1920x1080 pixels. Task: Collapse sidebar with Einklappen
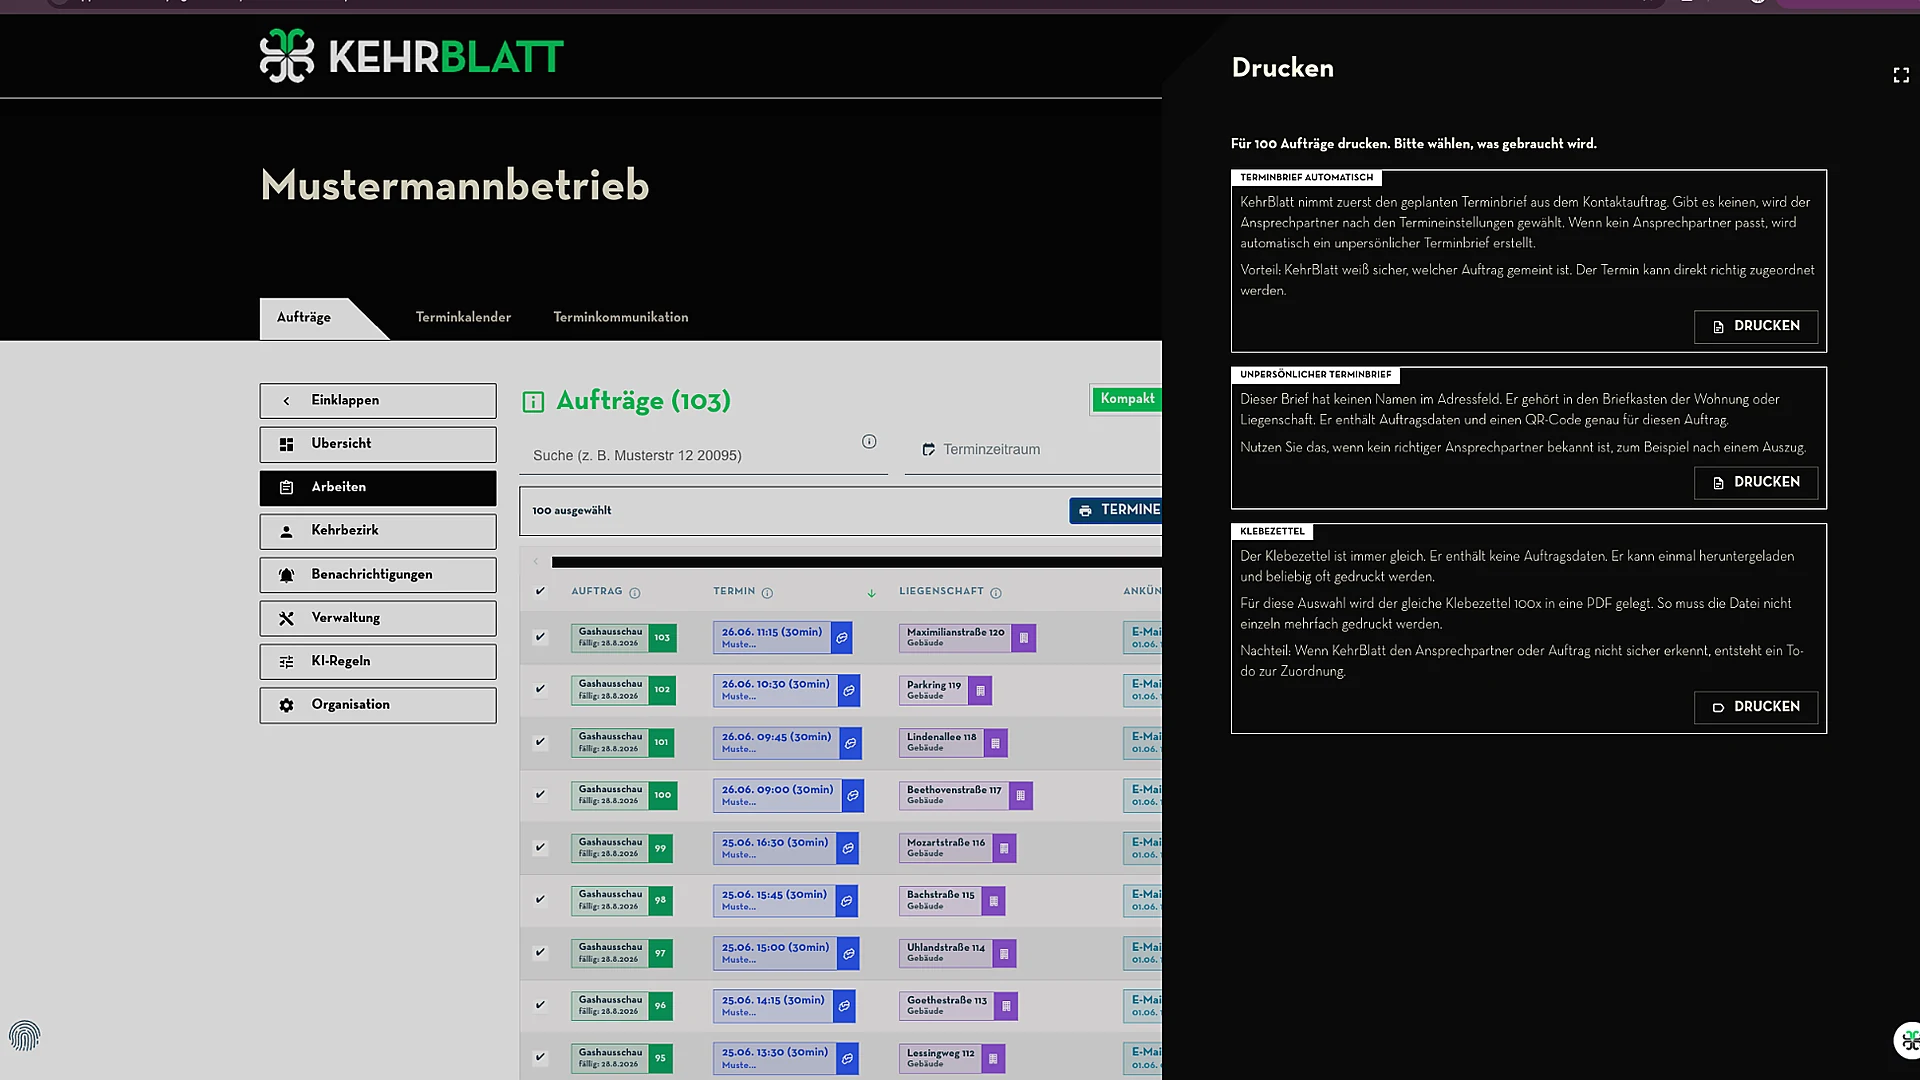pyautogui.click(x=378, y=400)
